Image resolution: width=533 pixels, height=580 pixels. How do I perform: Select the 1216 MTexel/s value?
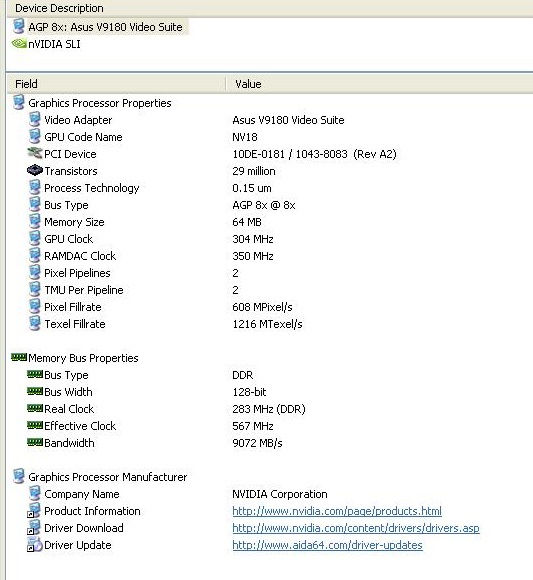pyautogui.click(x=267, y=324)
